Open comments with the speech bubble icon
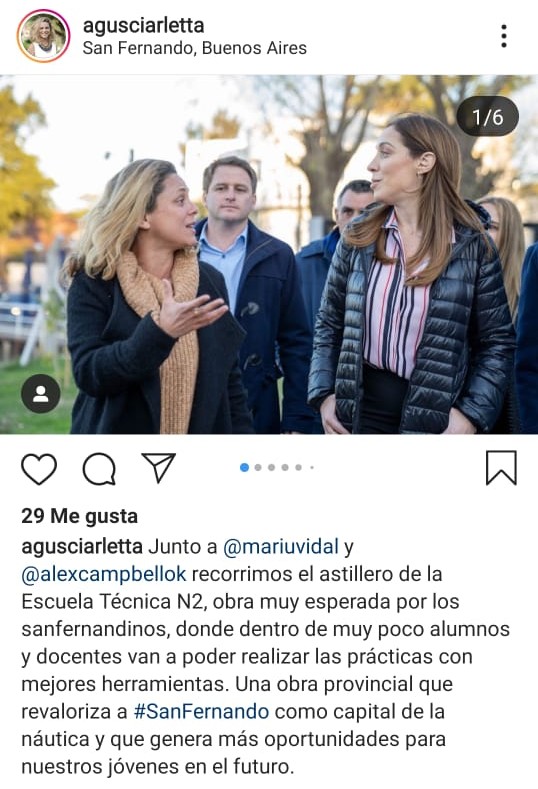The width and height of the screenshot is (538, 789). click(x=99, y=469)
